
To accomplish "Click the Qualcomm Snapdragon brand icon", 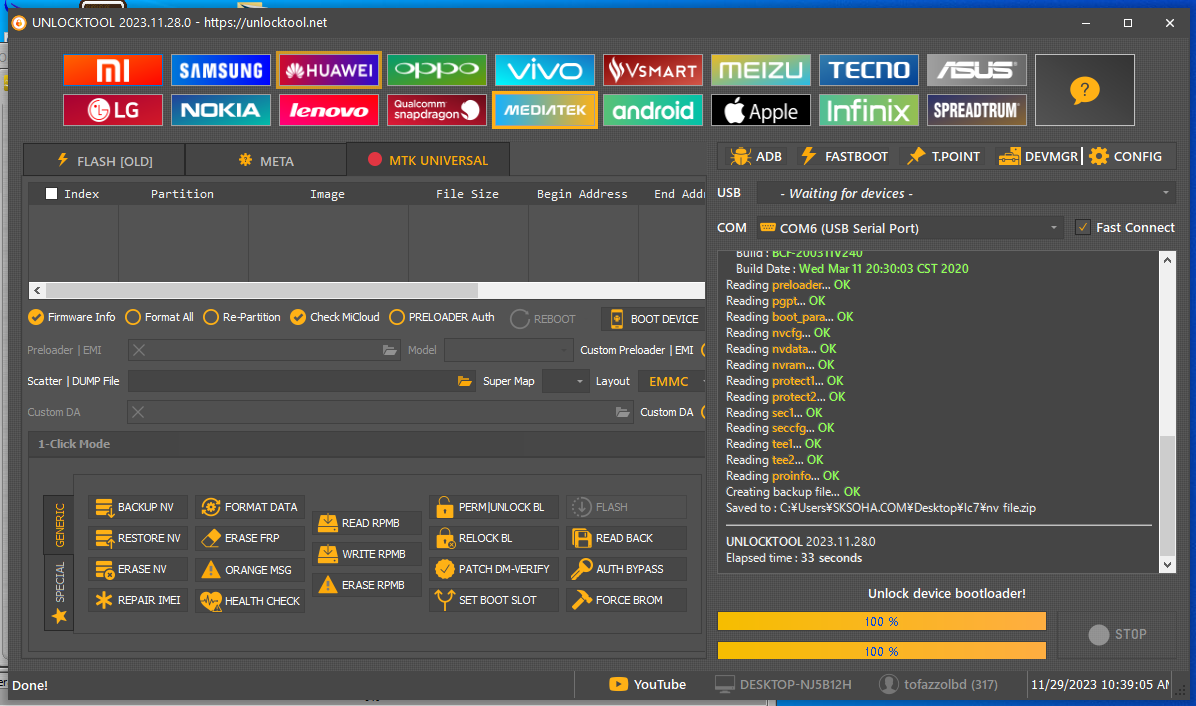I will click(x=437, y=110).
